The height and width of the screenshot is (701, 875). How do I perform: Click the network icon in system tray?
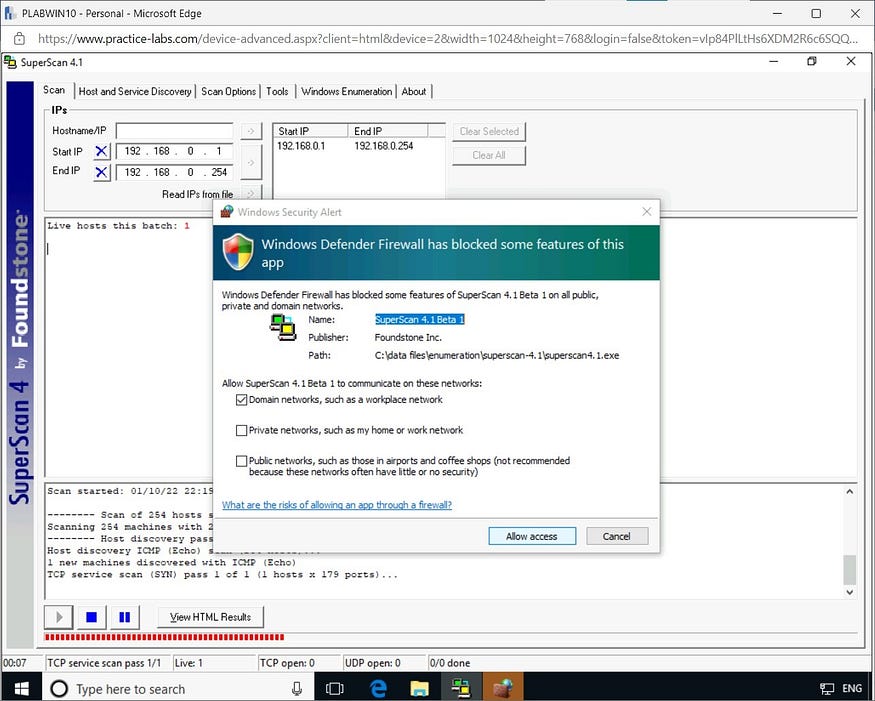click(827, 689)
